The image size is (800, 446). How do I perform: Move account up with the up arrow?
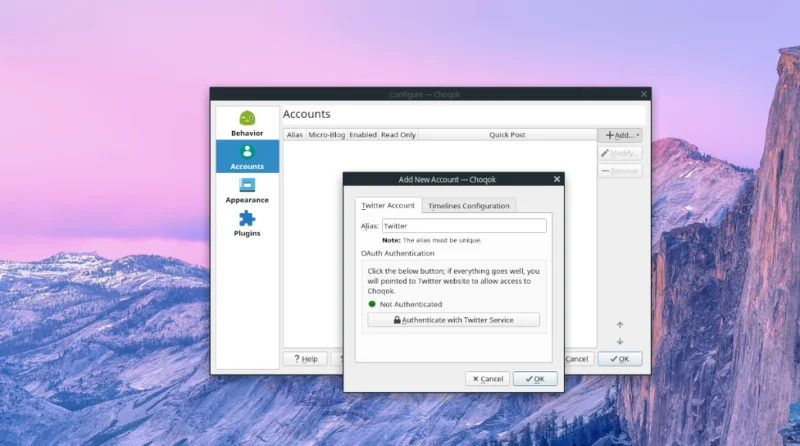(x=619, y=325)
